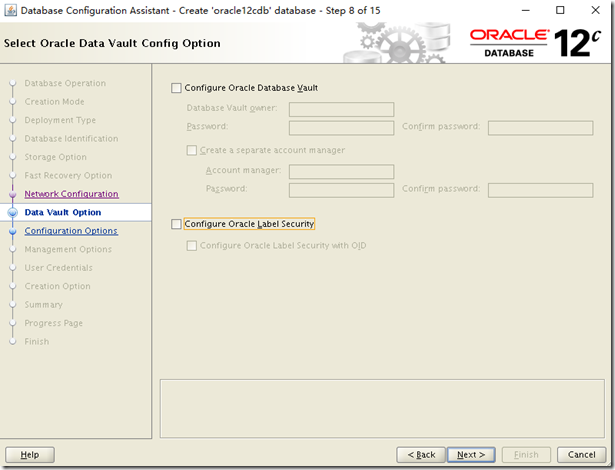
Task: Click the greyed-out Finish button
Action: (526, 455)
